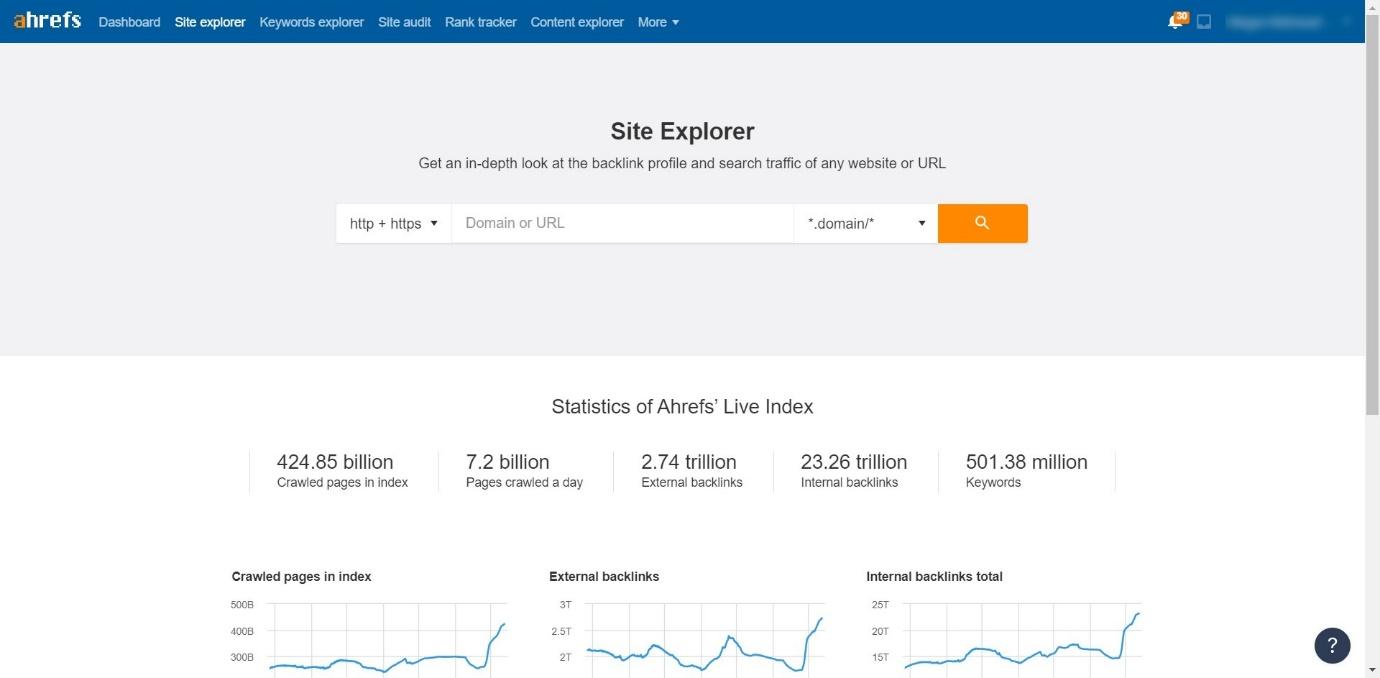1380x678 pixels.
Task: Click the page's vertical scrollbar thumb
Action: click(1372, 215)
